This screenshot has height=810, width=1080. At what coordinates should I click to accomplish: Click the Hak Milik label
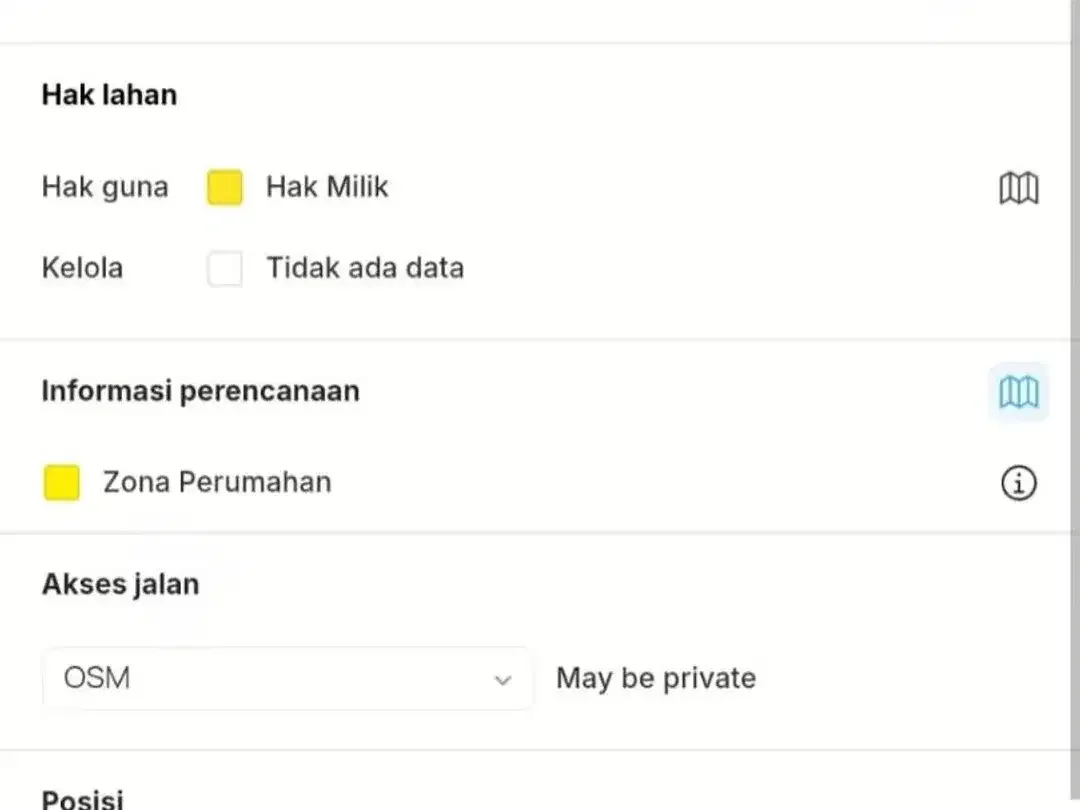click(x=327, y=187)
